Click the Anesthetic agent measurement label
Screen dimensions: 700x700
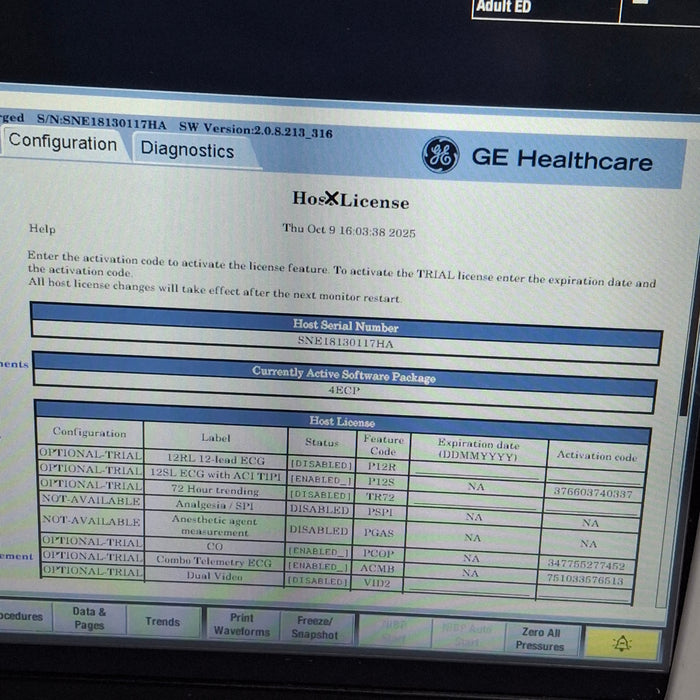click(x=214, y=526)
